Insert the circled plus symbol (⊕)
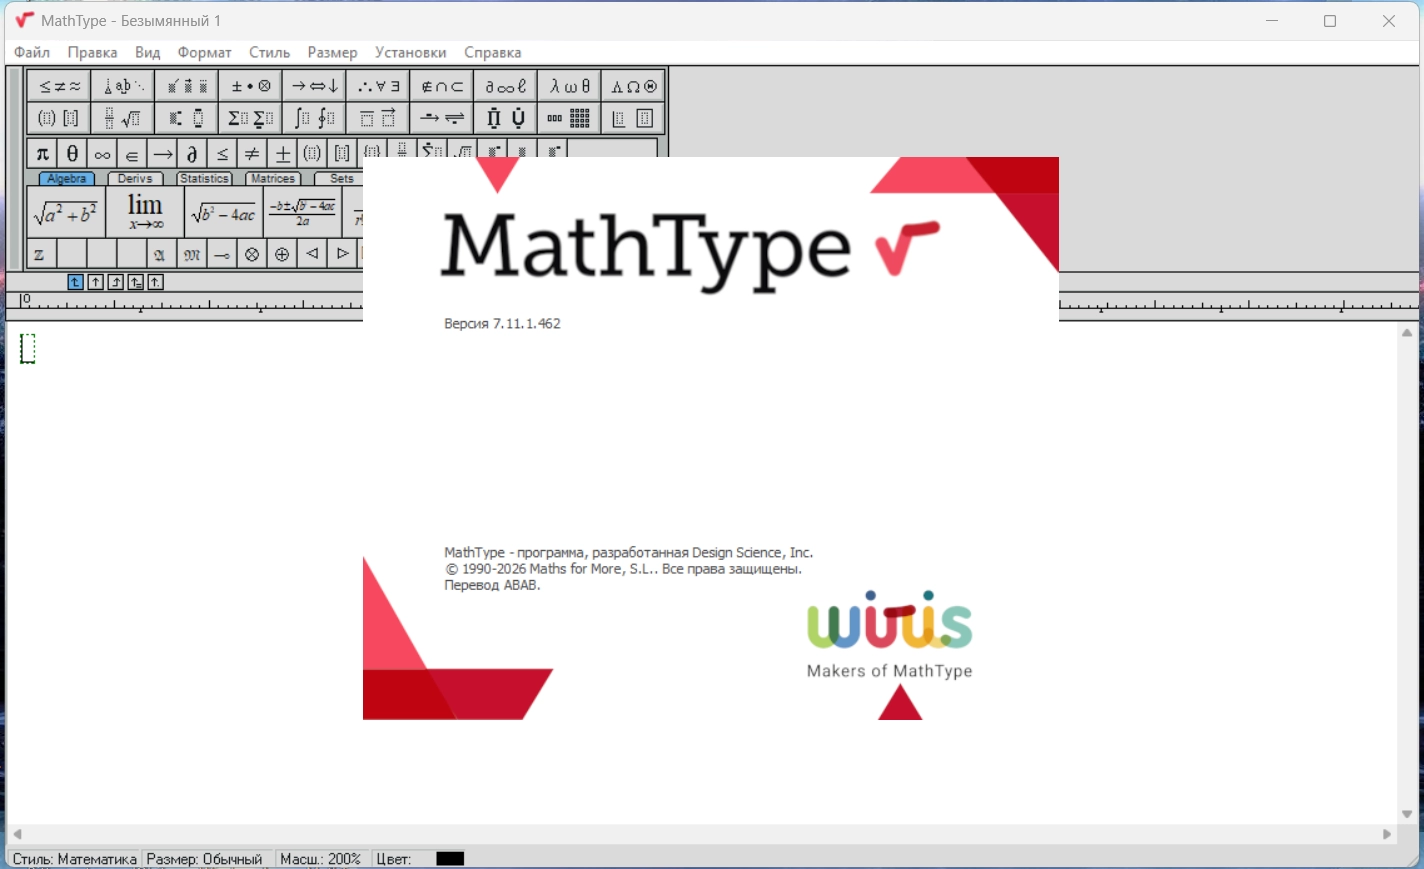This screenshot has height=869, width=1424. (282, 254)
